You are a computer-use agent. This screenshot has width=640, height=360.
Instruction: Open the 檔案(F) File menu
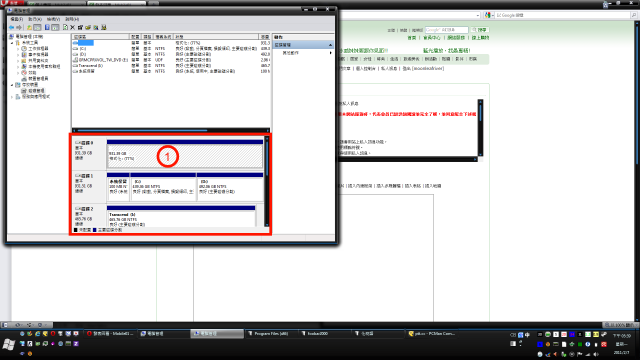[16, 19]
